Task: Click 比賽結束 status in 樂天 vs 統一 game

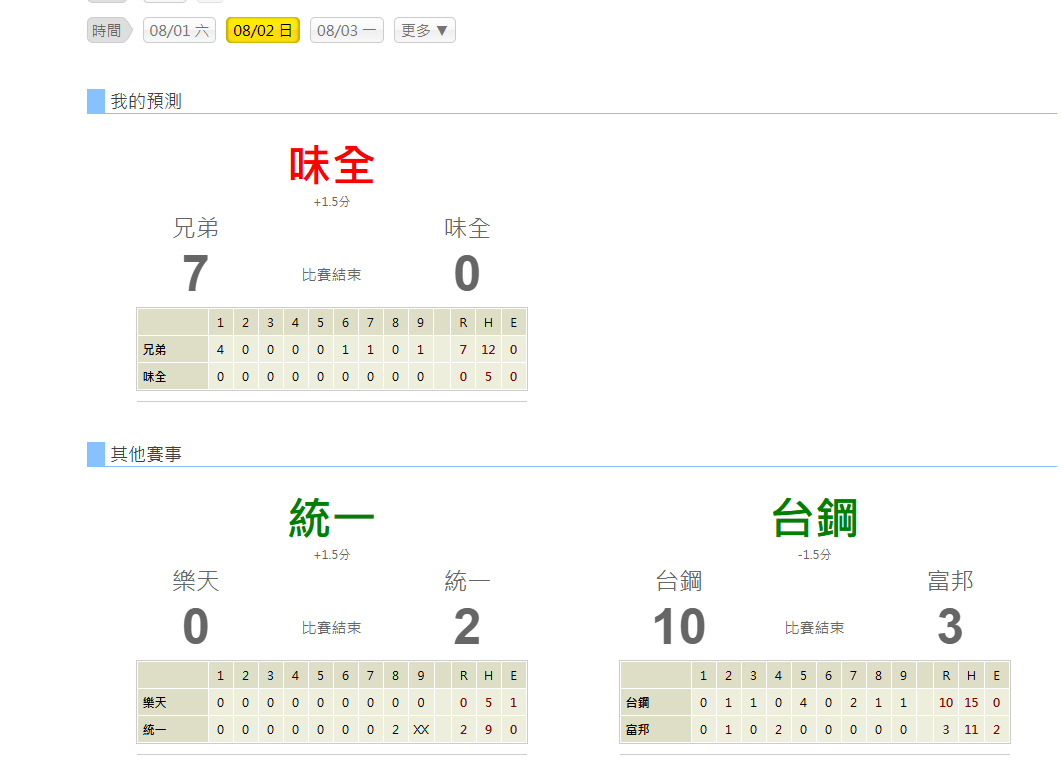Action: coord(332,628)
